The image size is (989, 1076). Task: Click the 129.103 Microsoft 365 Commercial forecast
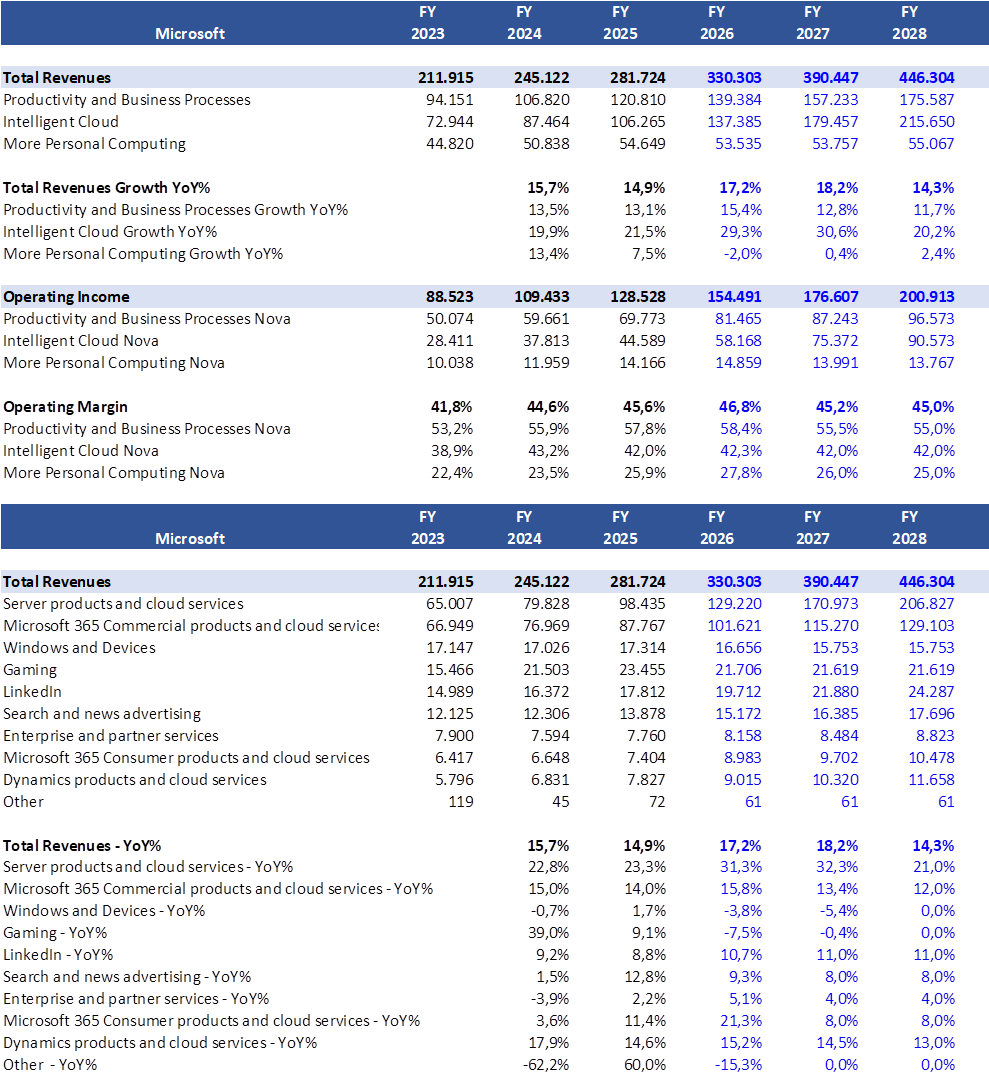tap(927, 626)
